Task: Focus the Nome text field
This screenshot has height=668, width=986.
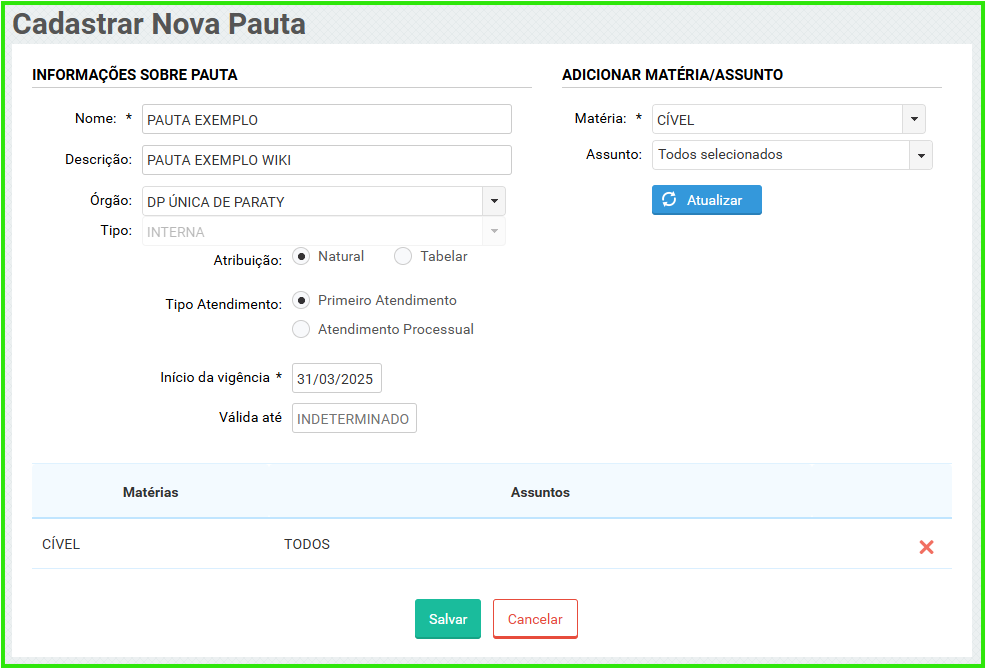Action: (326, 120)
